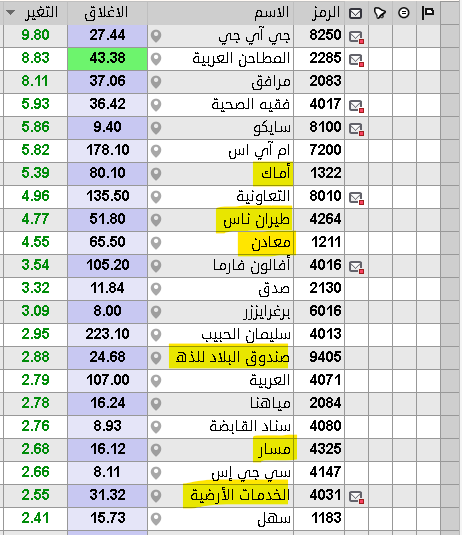462x535 pixels.
Task: Click the tag icon in the header
Action: coord(380,13)
